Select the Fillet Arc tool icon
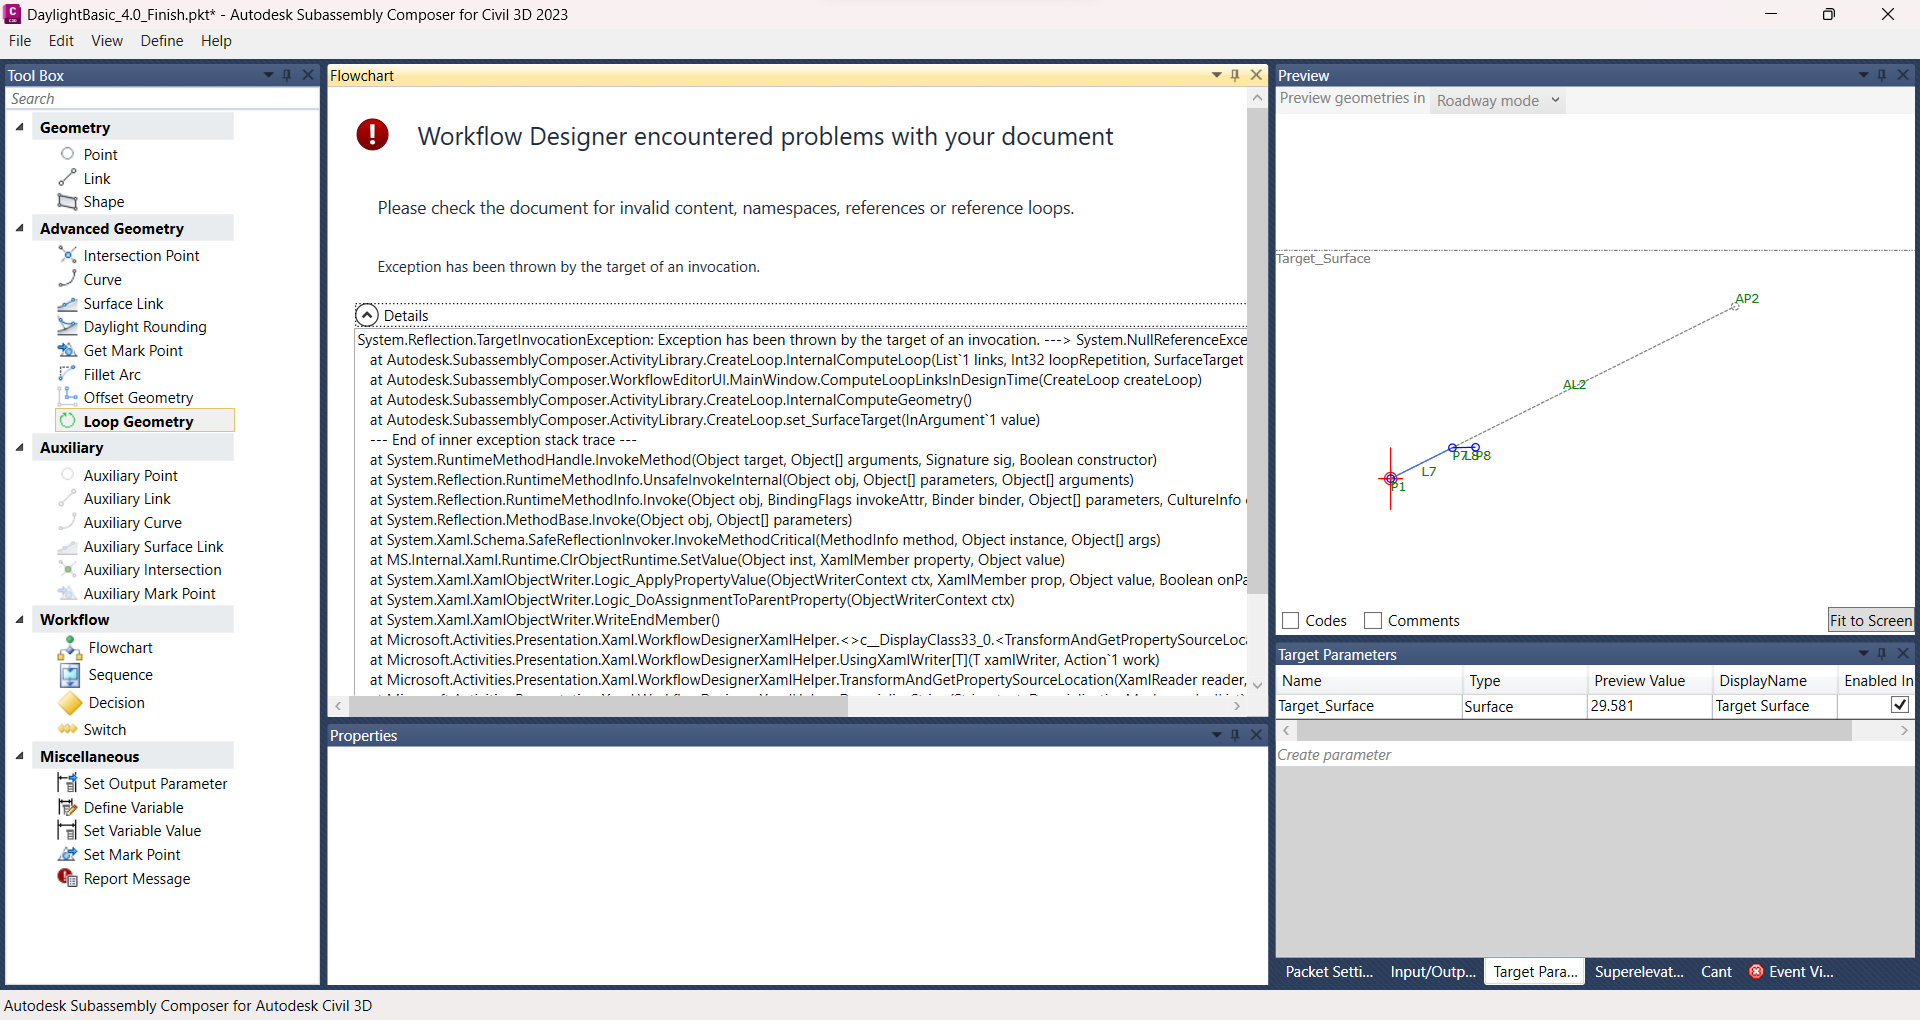Screen dimensions: 1920x1020 (67, 374)
